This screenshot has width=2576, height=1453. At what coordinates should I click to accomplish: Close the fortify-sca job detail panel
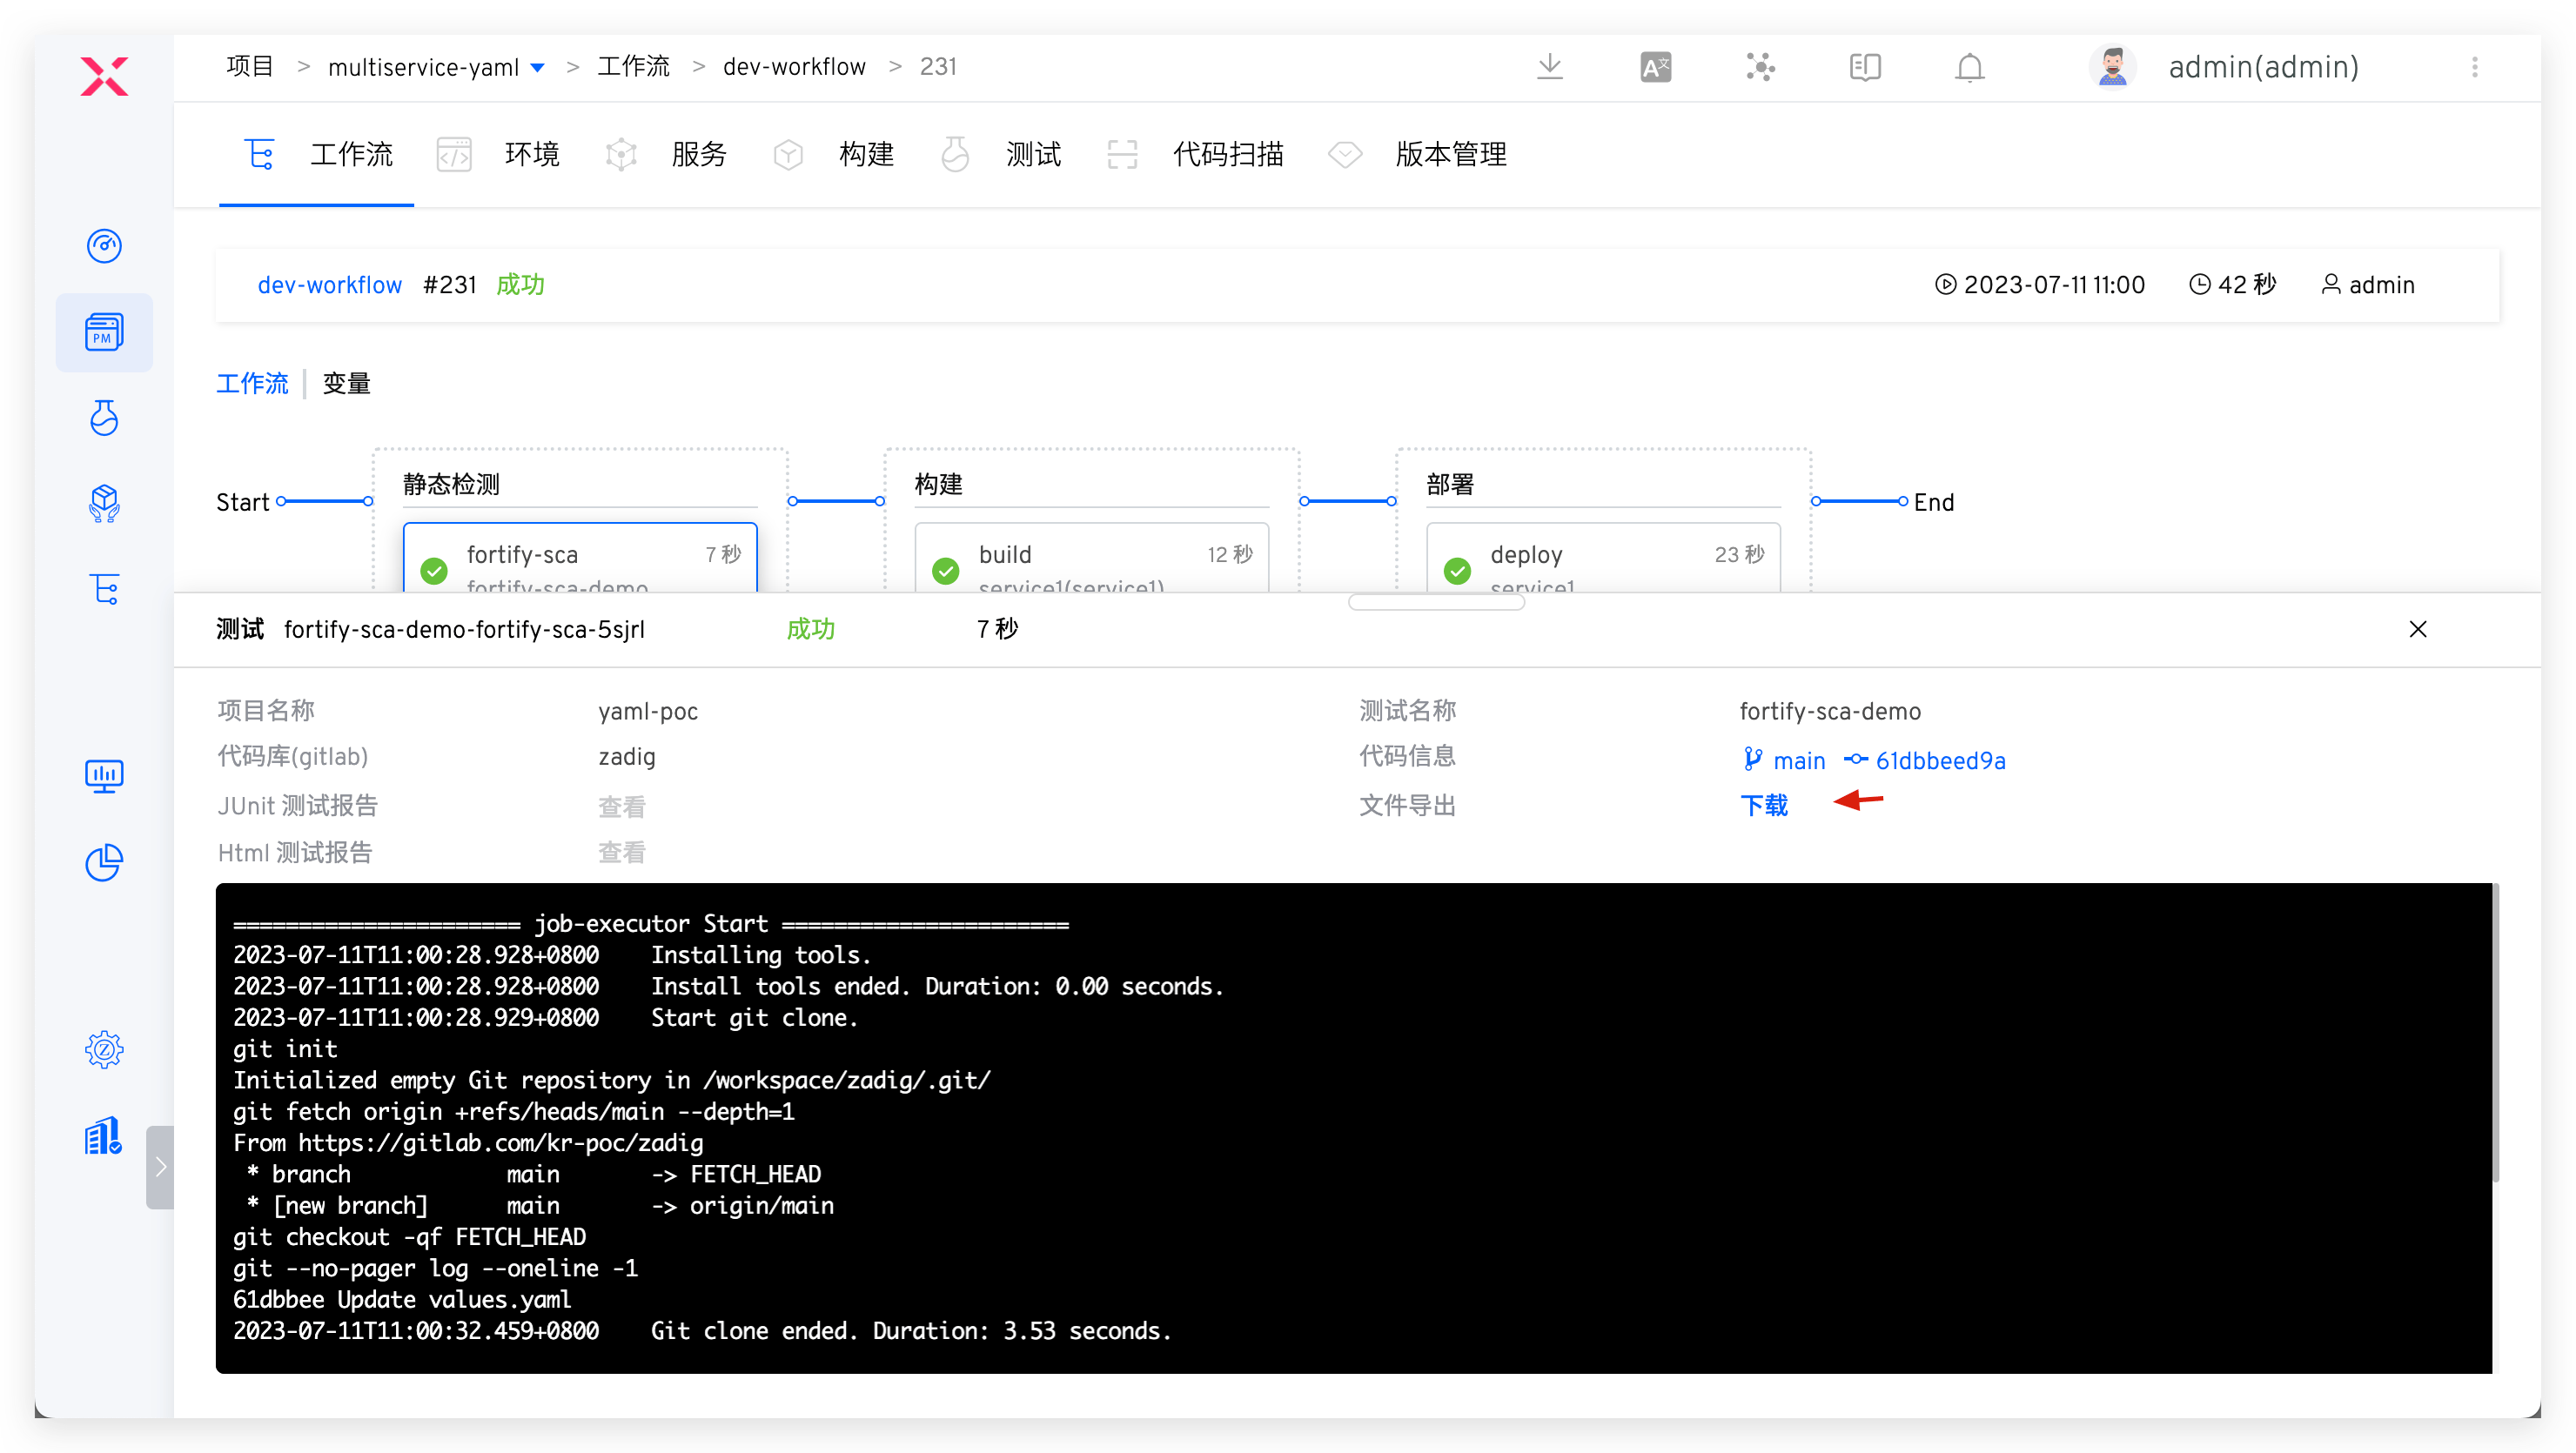tap(2417, 629)
